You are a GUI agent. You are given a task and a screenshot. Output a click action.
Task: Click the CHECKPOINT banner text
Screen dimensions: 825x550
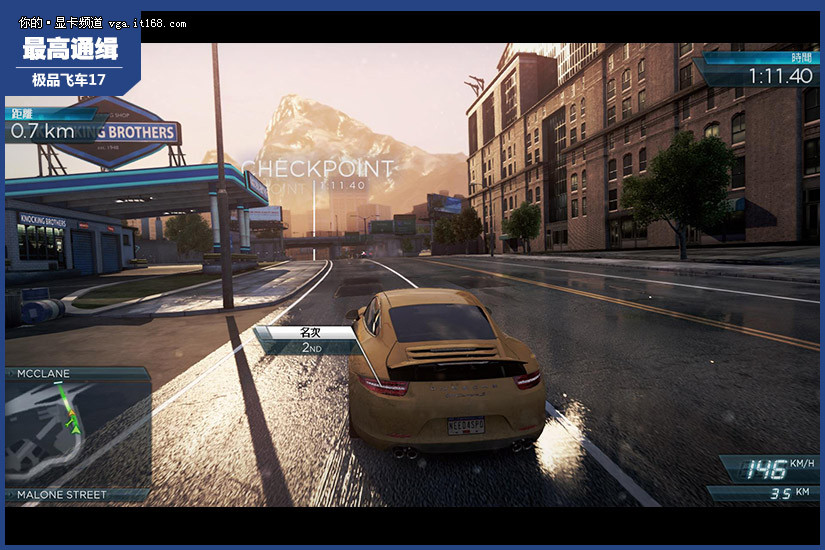click(318, 169)
